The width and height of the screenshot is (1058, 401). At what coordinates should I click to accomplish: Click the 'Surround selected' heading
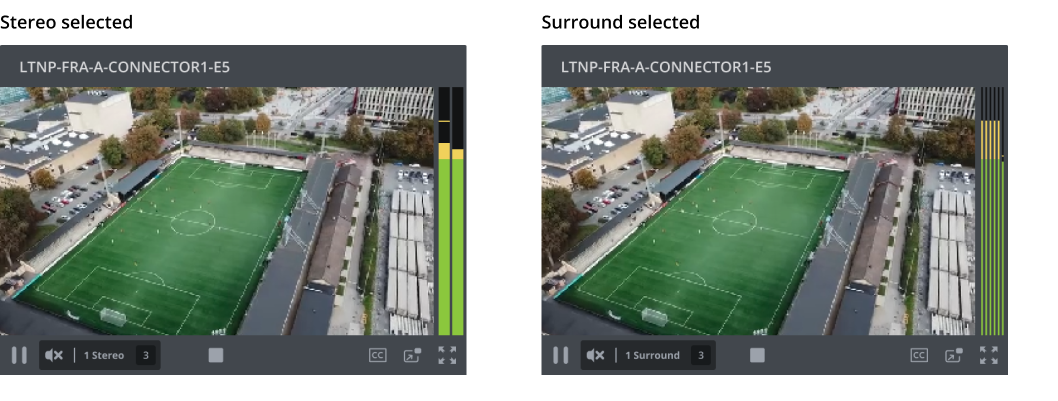click(x=621, y=22)
